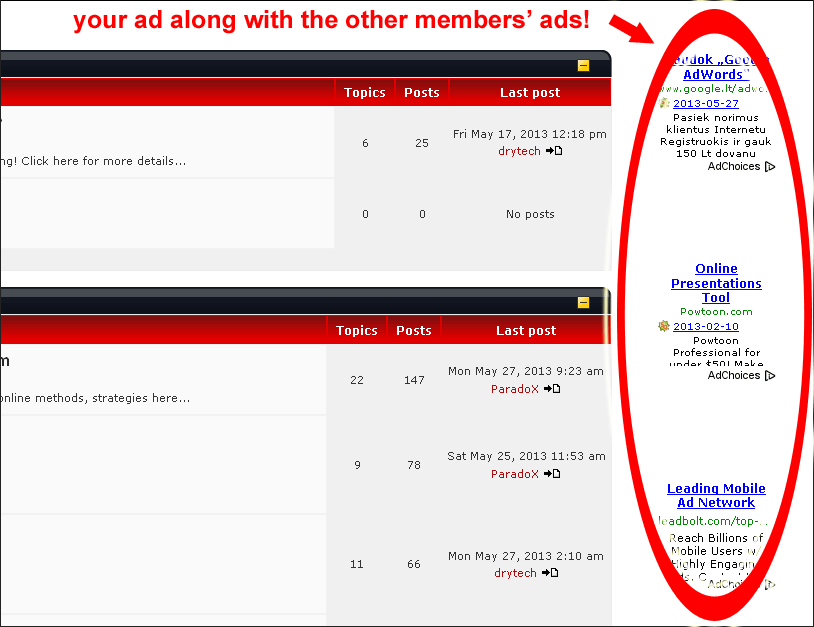Click the Topics header above the value 6
Screen dimensions: 814x627
click(x=364, y=92)
